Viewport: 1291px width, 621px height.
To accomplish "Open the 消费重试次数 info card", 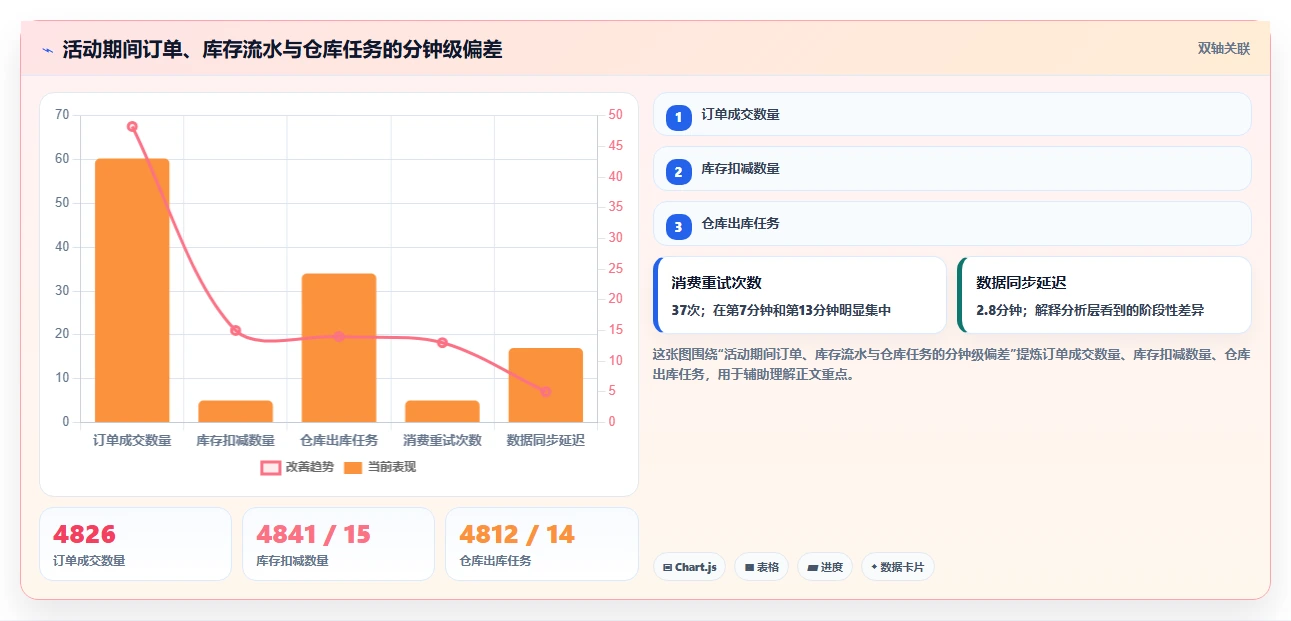I will coord(799,295).
